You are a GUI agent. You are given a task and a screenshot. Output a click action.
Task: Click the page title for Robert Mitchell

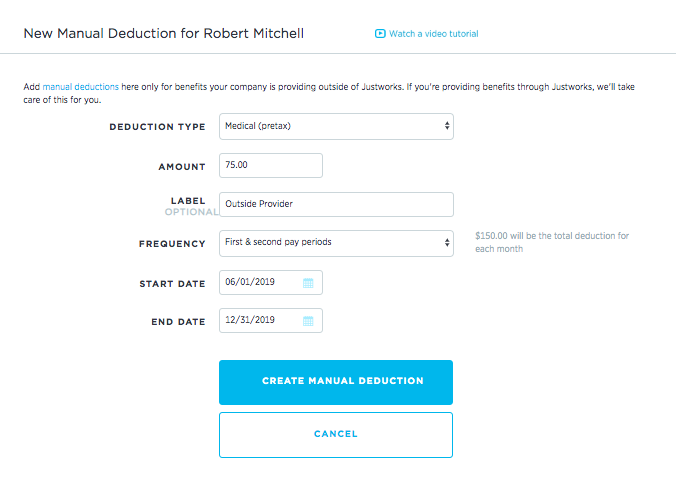pyautogui.click(x=164, y=33)
